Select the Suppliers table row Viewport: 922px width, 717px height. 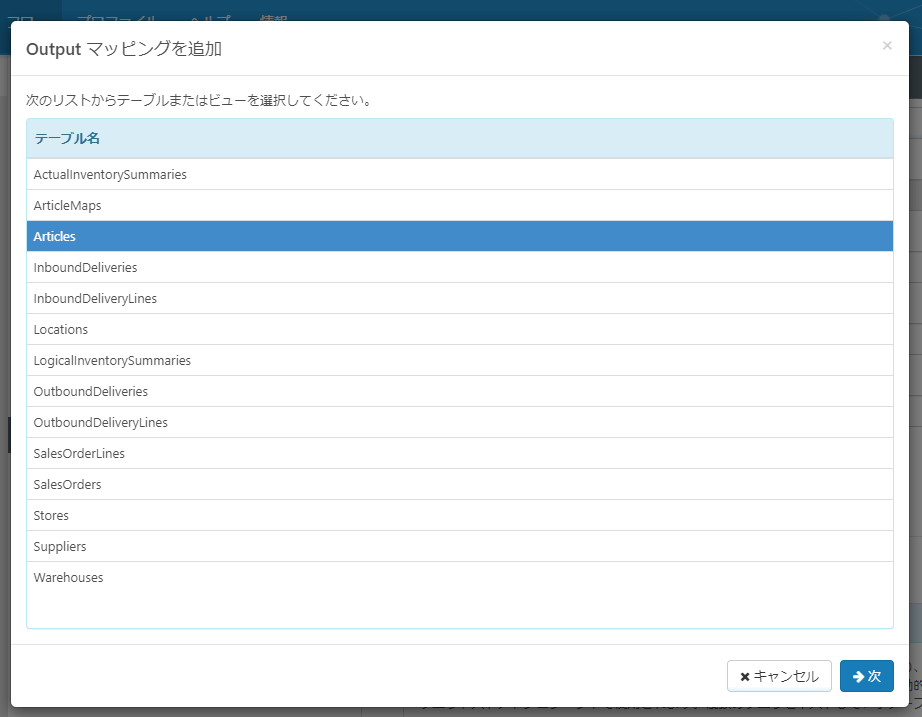coord(460,546)
